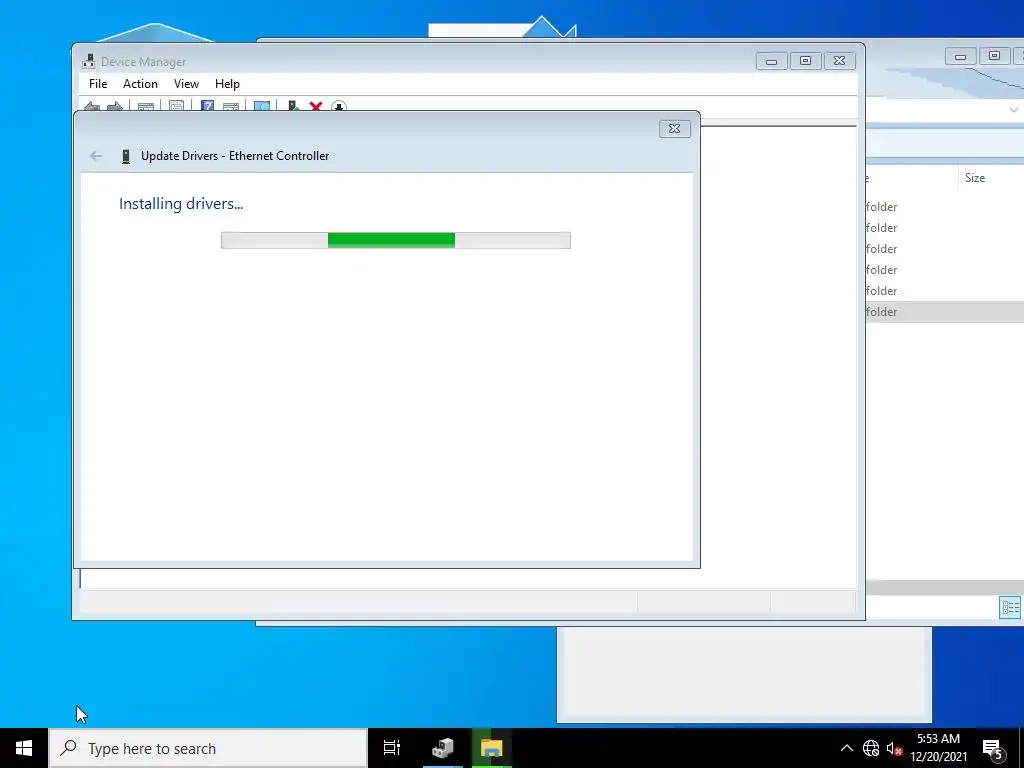The width and height of the screenshot is (1024, 768).
Task: Open the File menu in Device Manager
Action: pos(98,84)
